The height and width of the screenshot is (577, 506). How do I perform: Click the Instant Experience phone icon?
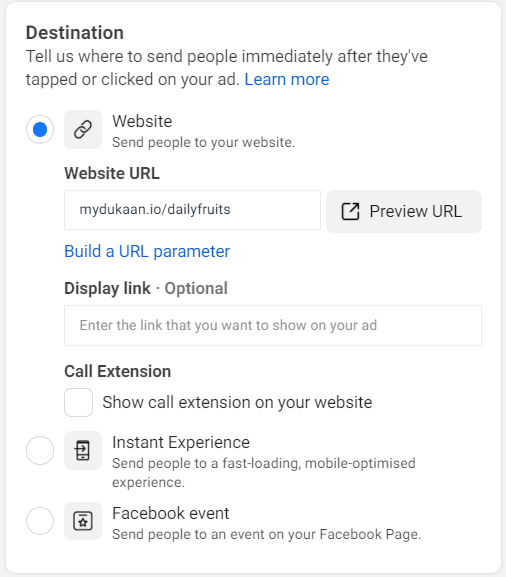[x=83, y=450]
